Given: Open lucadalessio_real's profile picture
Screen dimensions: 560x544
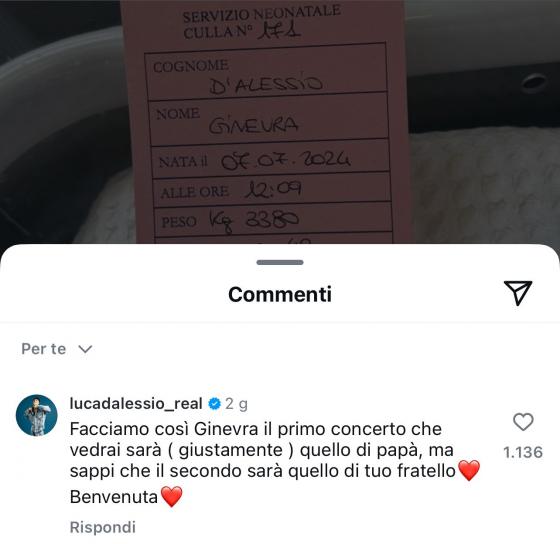Looking at the screenshot, I should (36, 415).
